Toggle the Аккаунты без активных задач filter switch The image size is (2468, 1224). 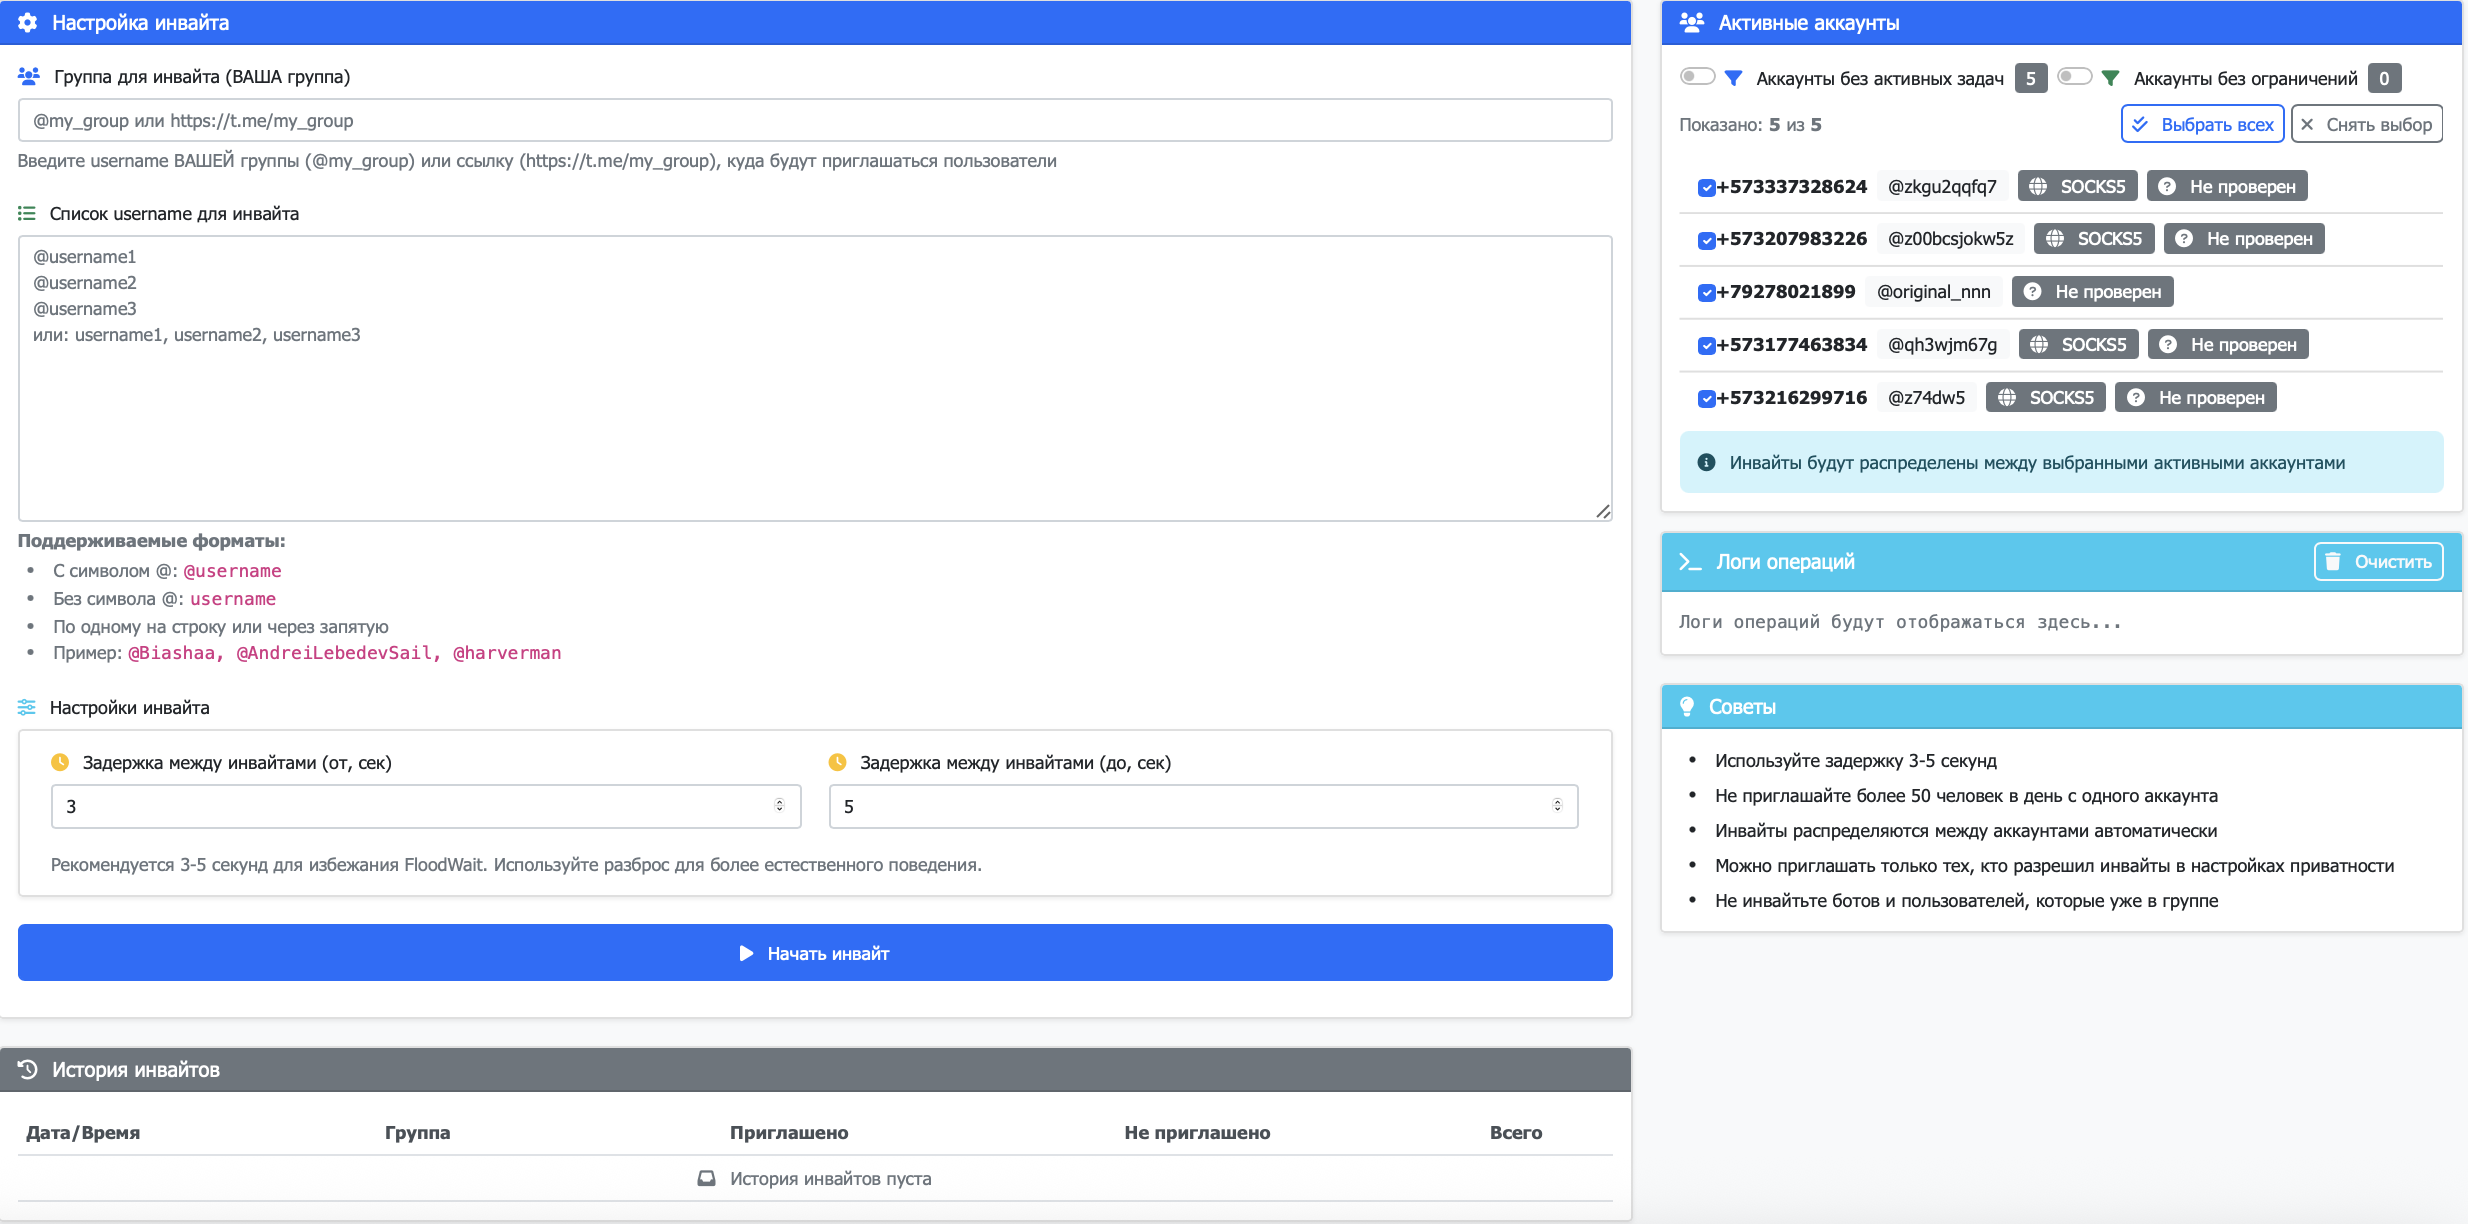point(1697,77)
